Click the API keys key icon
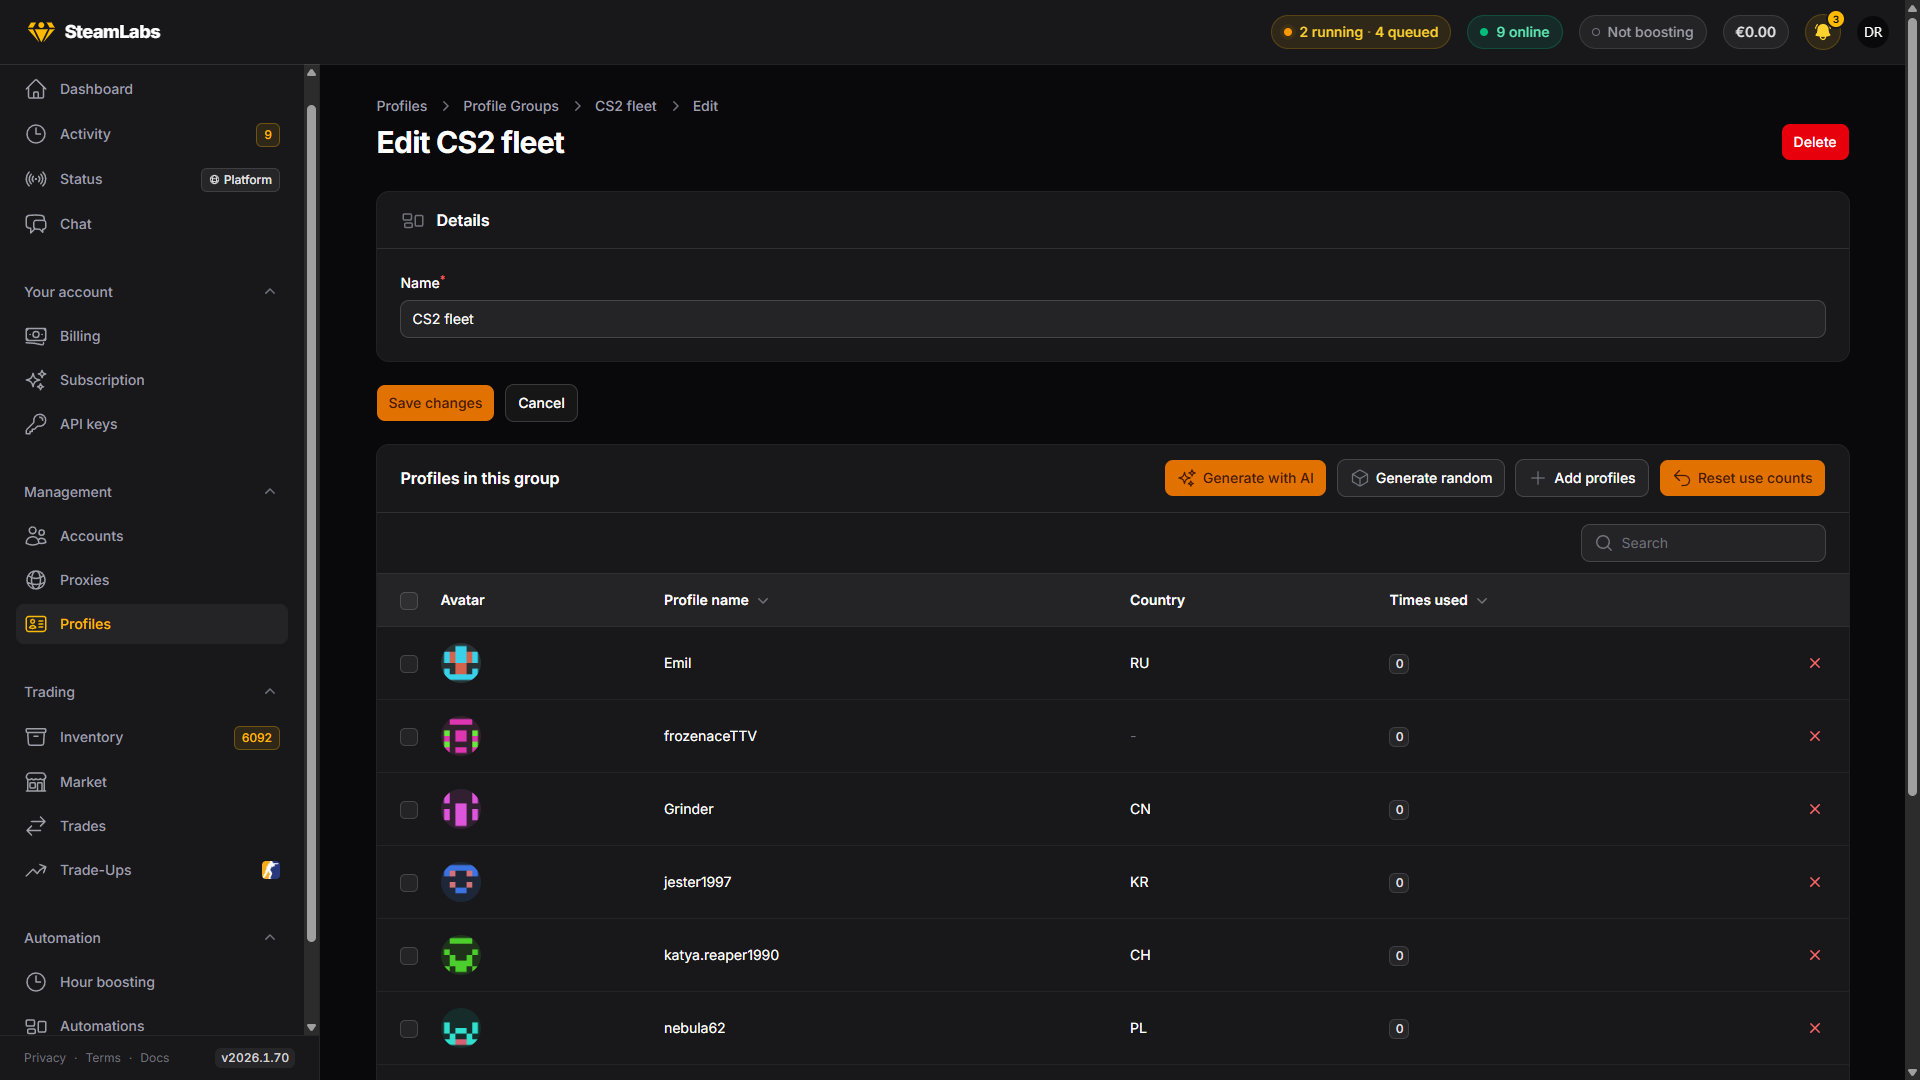This screenshot has height=1080, width=1920. pyautogui.click(x=36, y=424)
